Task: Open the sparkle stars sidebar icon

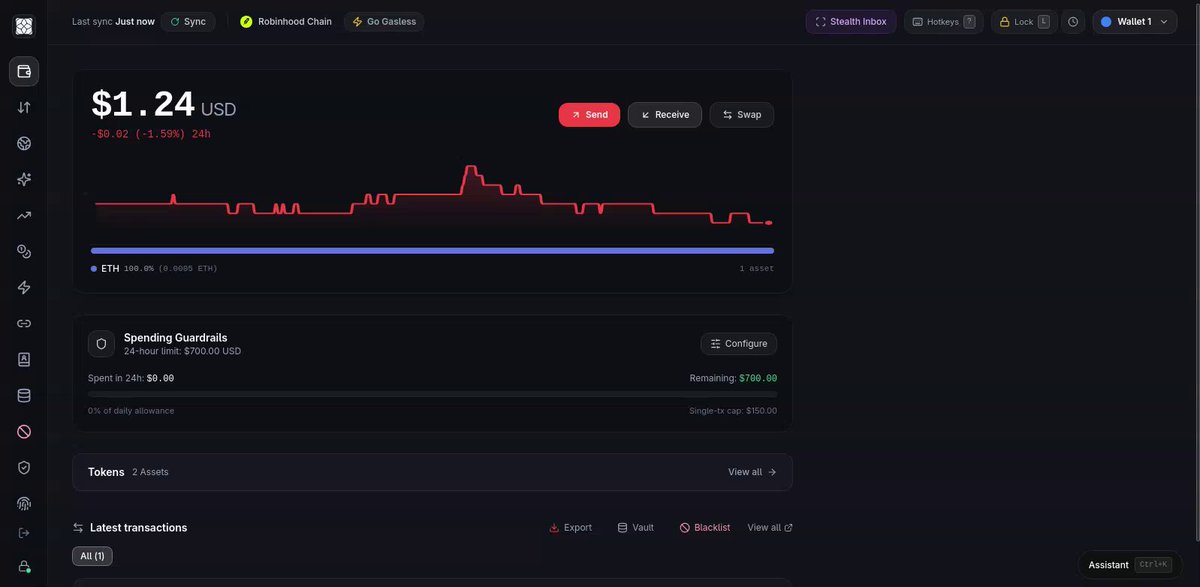Action: pyautogui.click(x=24, y=180)
